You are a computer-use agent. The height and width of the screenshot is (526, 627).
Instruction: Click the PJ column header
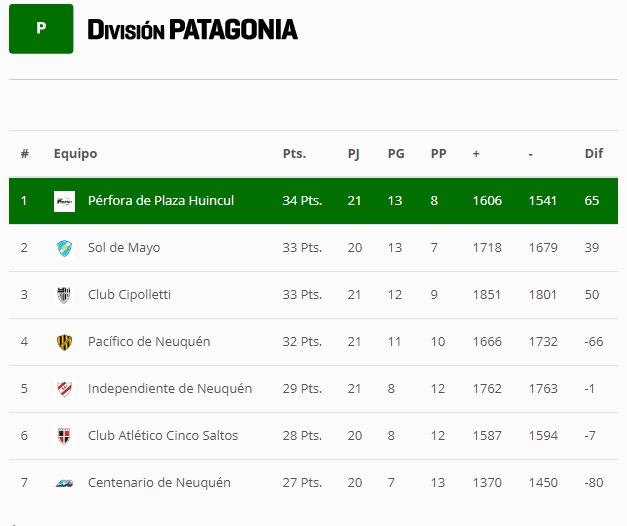[x=354, y=154]
